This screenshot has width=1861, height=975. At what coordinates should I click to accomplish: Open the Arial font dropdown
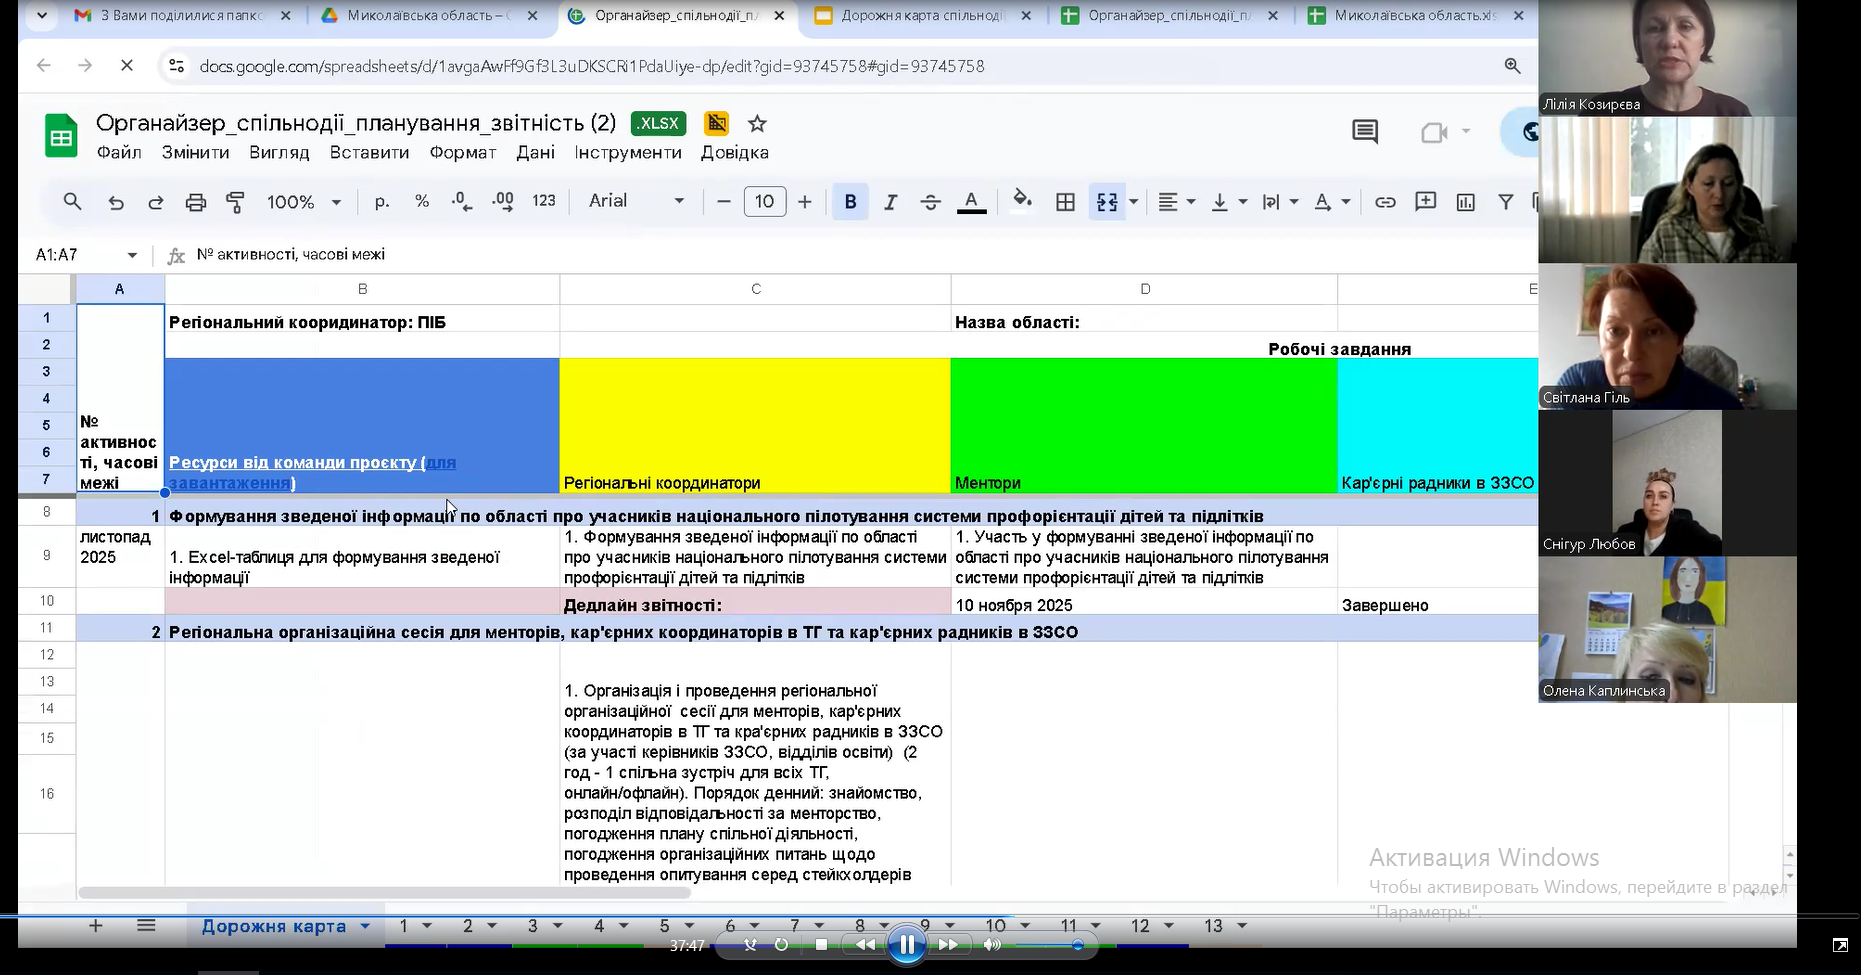(636, 201)
